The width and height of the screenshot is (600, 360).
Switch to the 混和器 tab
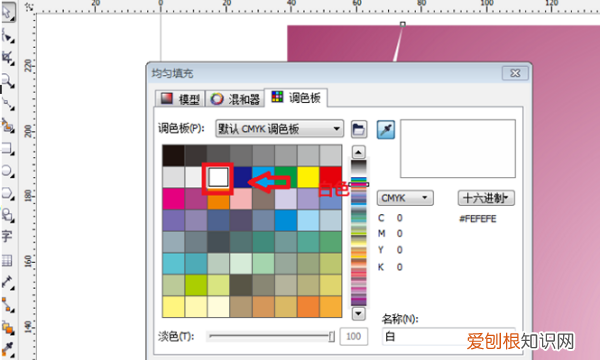point(235,99)
